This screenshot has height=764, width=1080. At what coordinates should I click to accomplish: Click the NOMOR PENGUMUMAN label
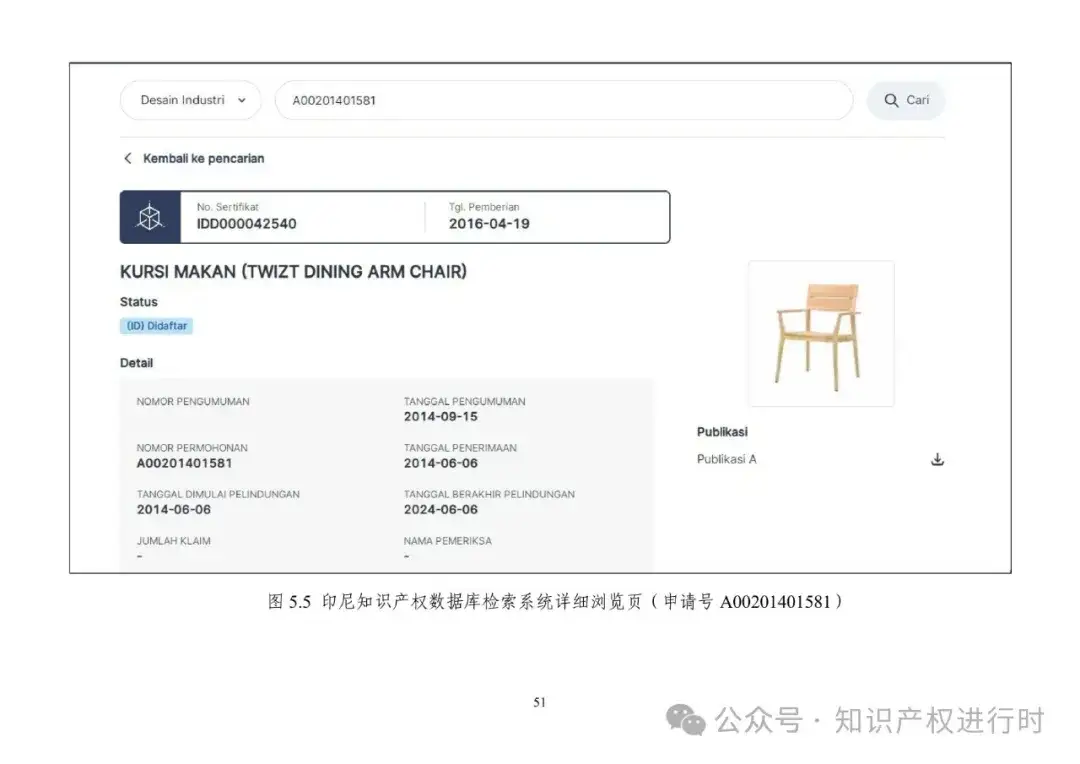[x=193, y=402]
